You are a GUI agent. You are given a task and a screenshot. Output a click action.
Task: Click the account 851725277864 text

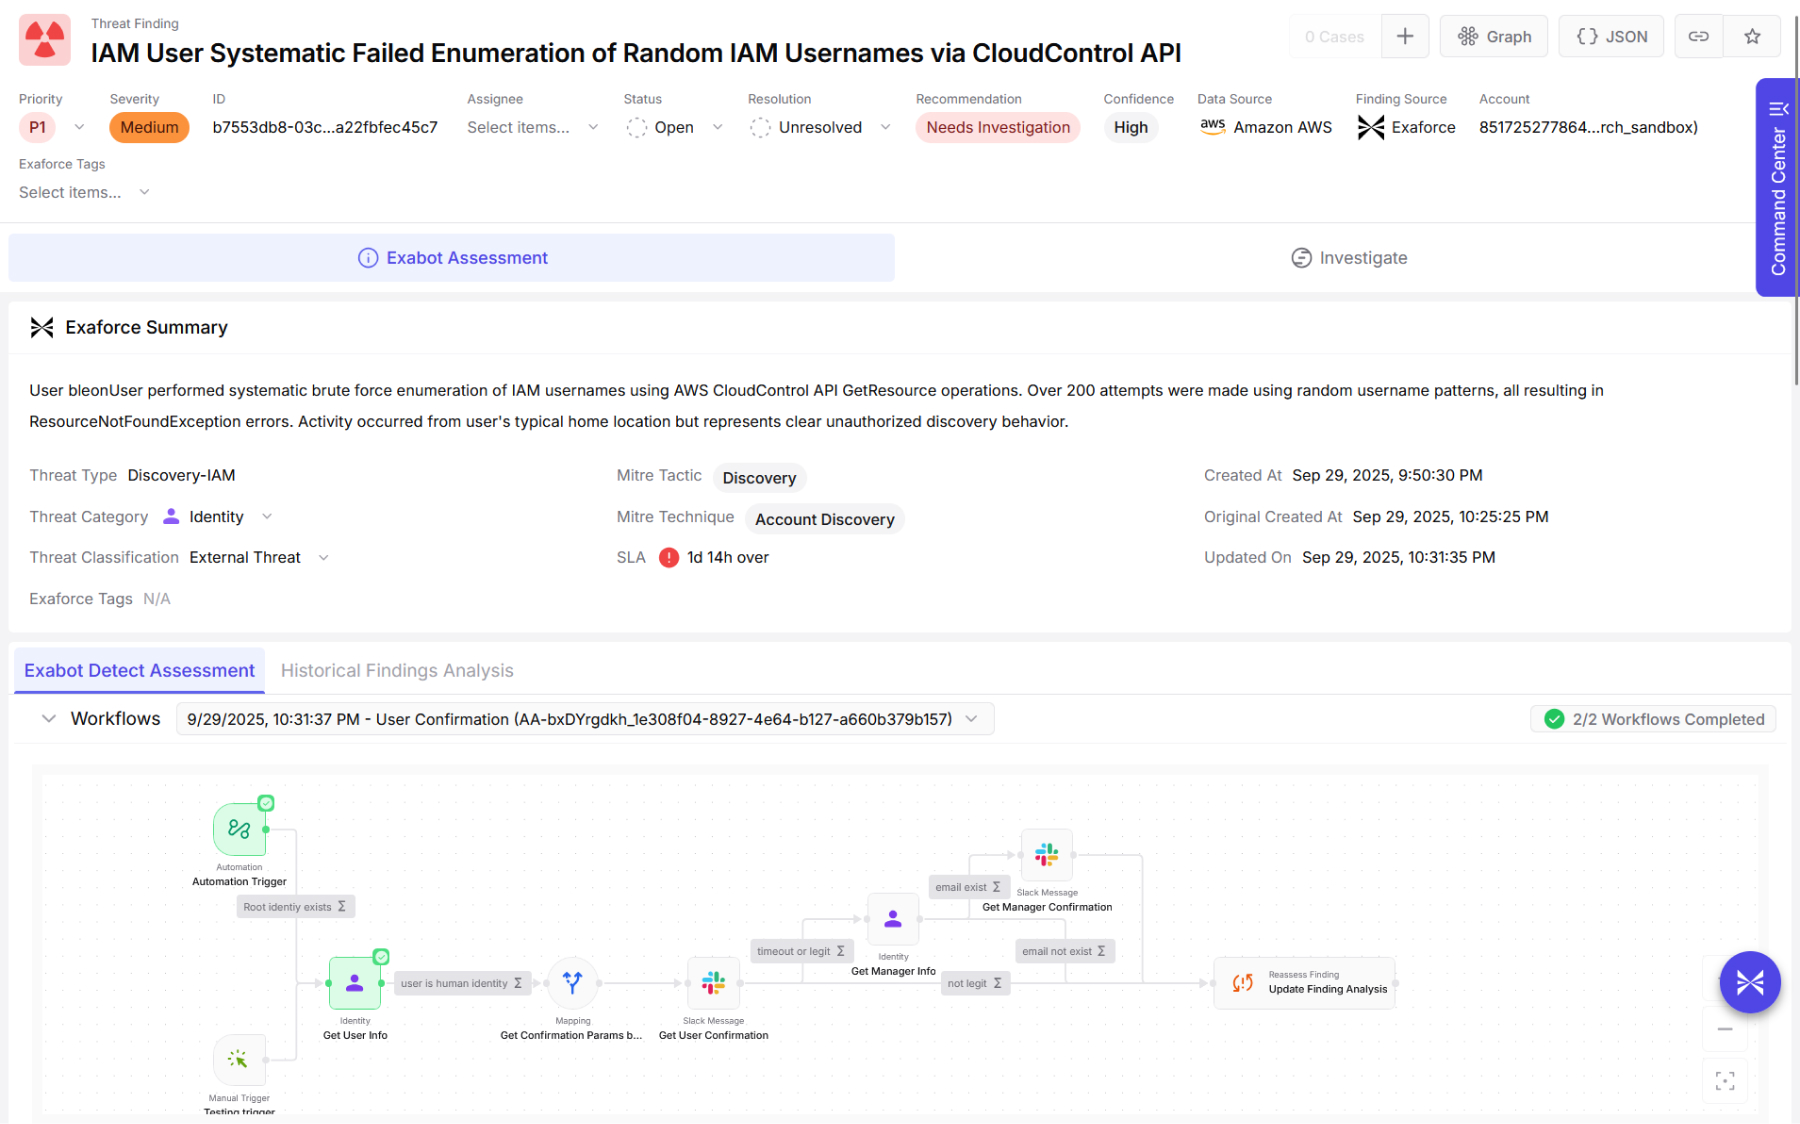point(1588,127)
